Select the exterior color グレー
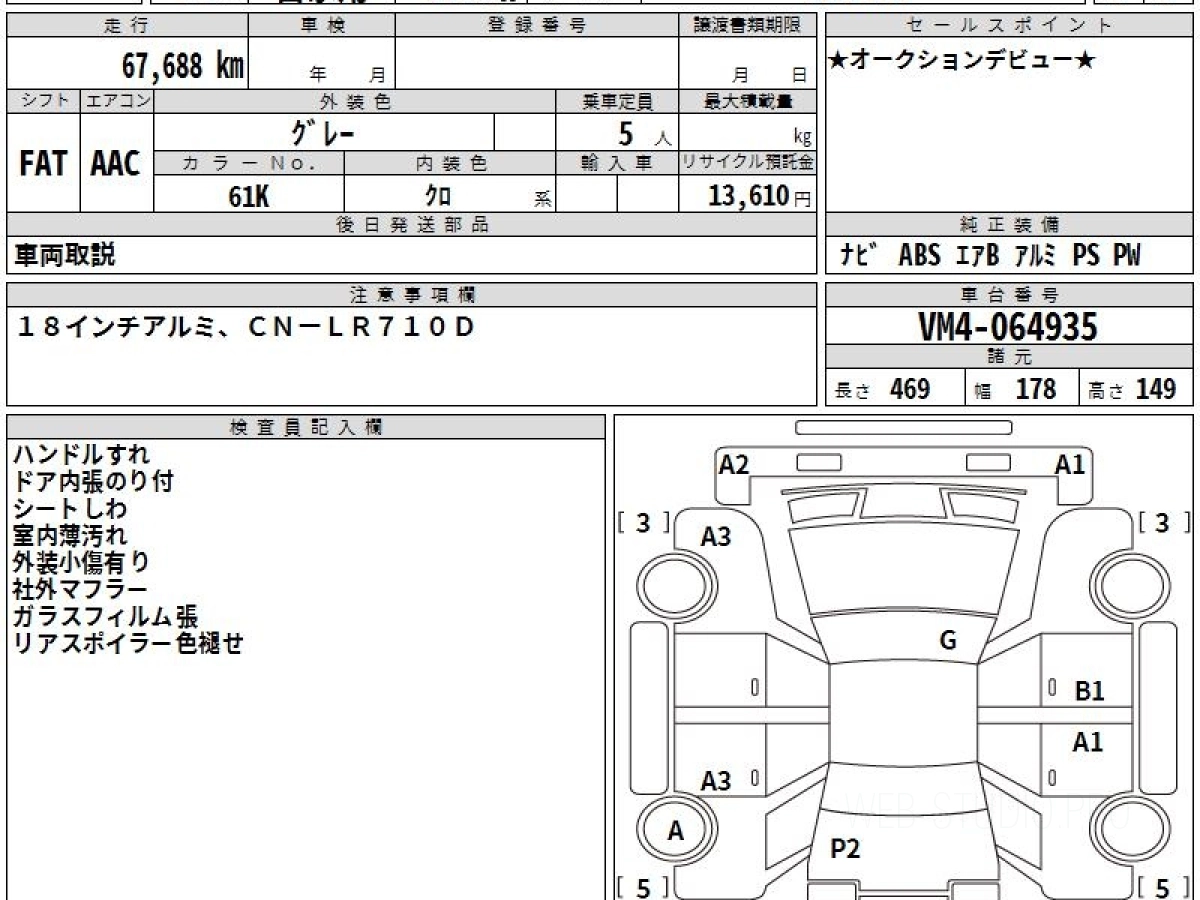The image size is (1200, 900). tap(323, 132)
